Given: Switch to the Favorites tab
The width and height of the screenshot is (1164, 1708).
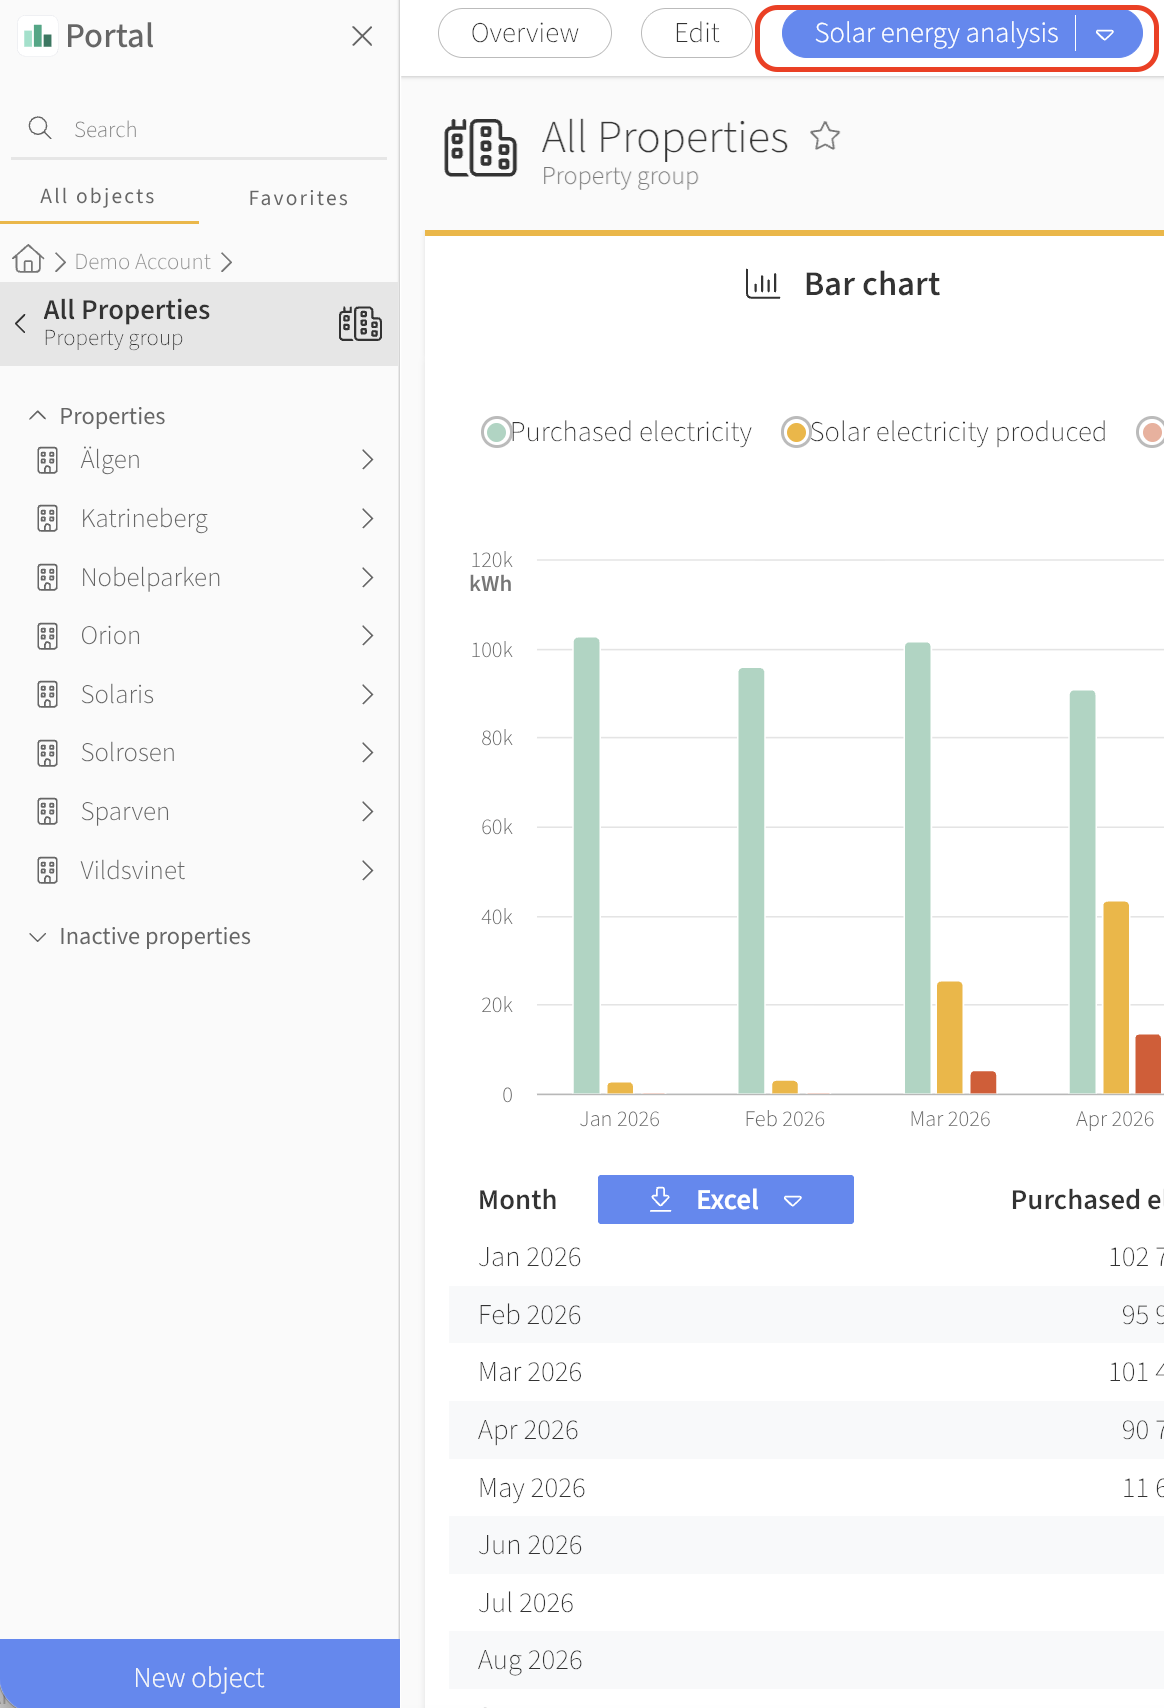Looking at the screenshot, I should coord(299,198).
